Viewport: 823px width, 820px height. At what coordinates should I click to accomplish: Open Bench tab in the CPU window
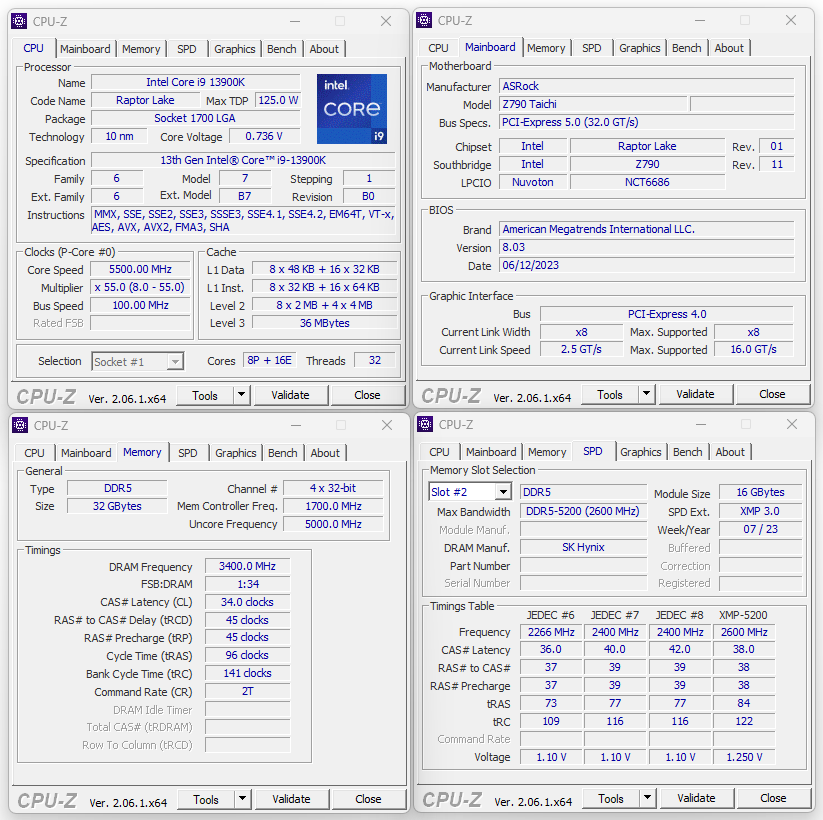click(282, 49)
